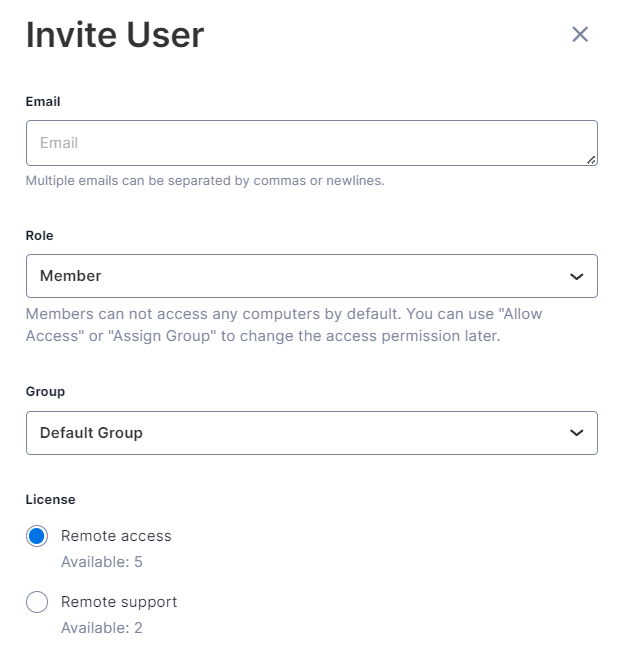Image resolution: width=633 pixels, height=649 pixels.
Task: Click the Available: 2 license count
Action: [102, 628]
